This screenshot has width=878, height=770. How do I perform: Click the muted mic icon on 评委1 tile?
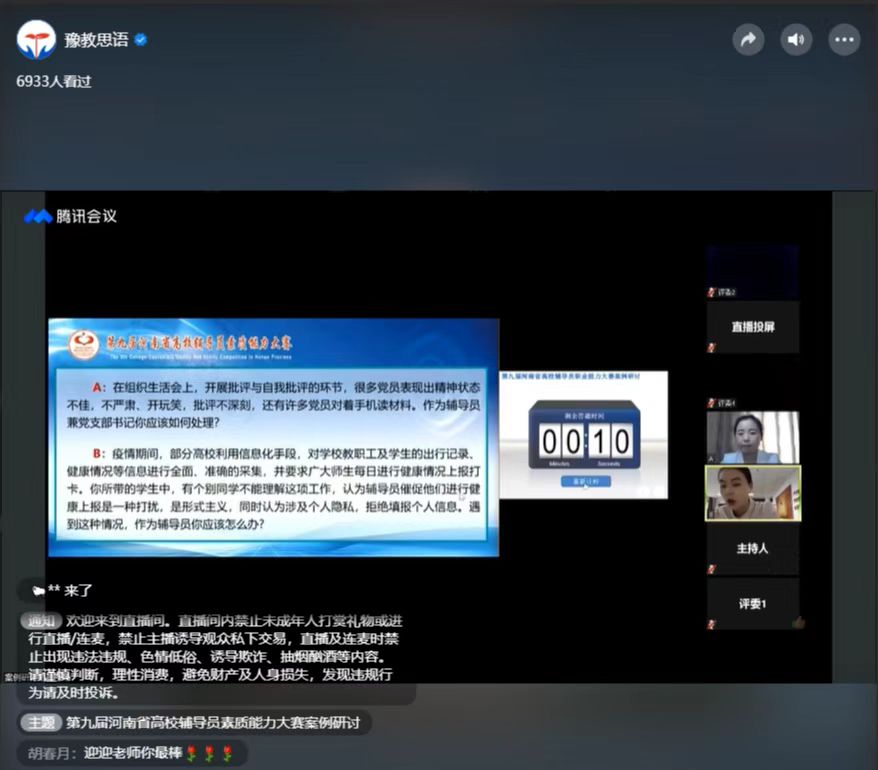(x=712, y=624)
